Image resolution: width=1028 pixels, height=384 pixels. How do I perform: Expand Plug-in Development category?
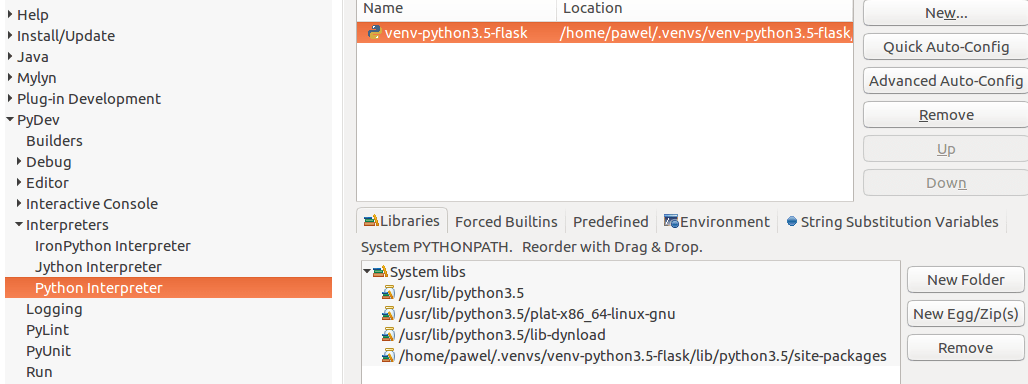pyautogui.click(x=10, y=98)
